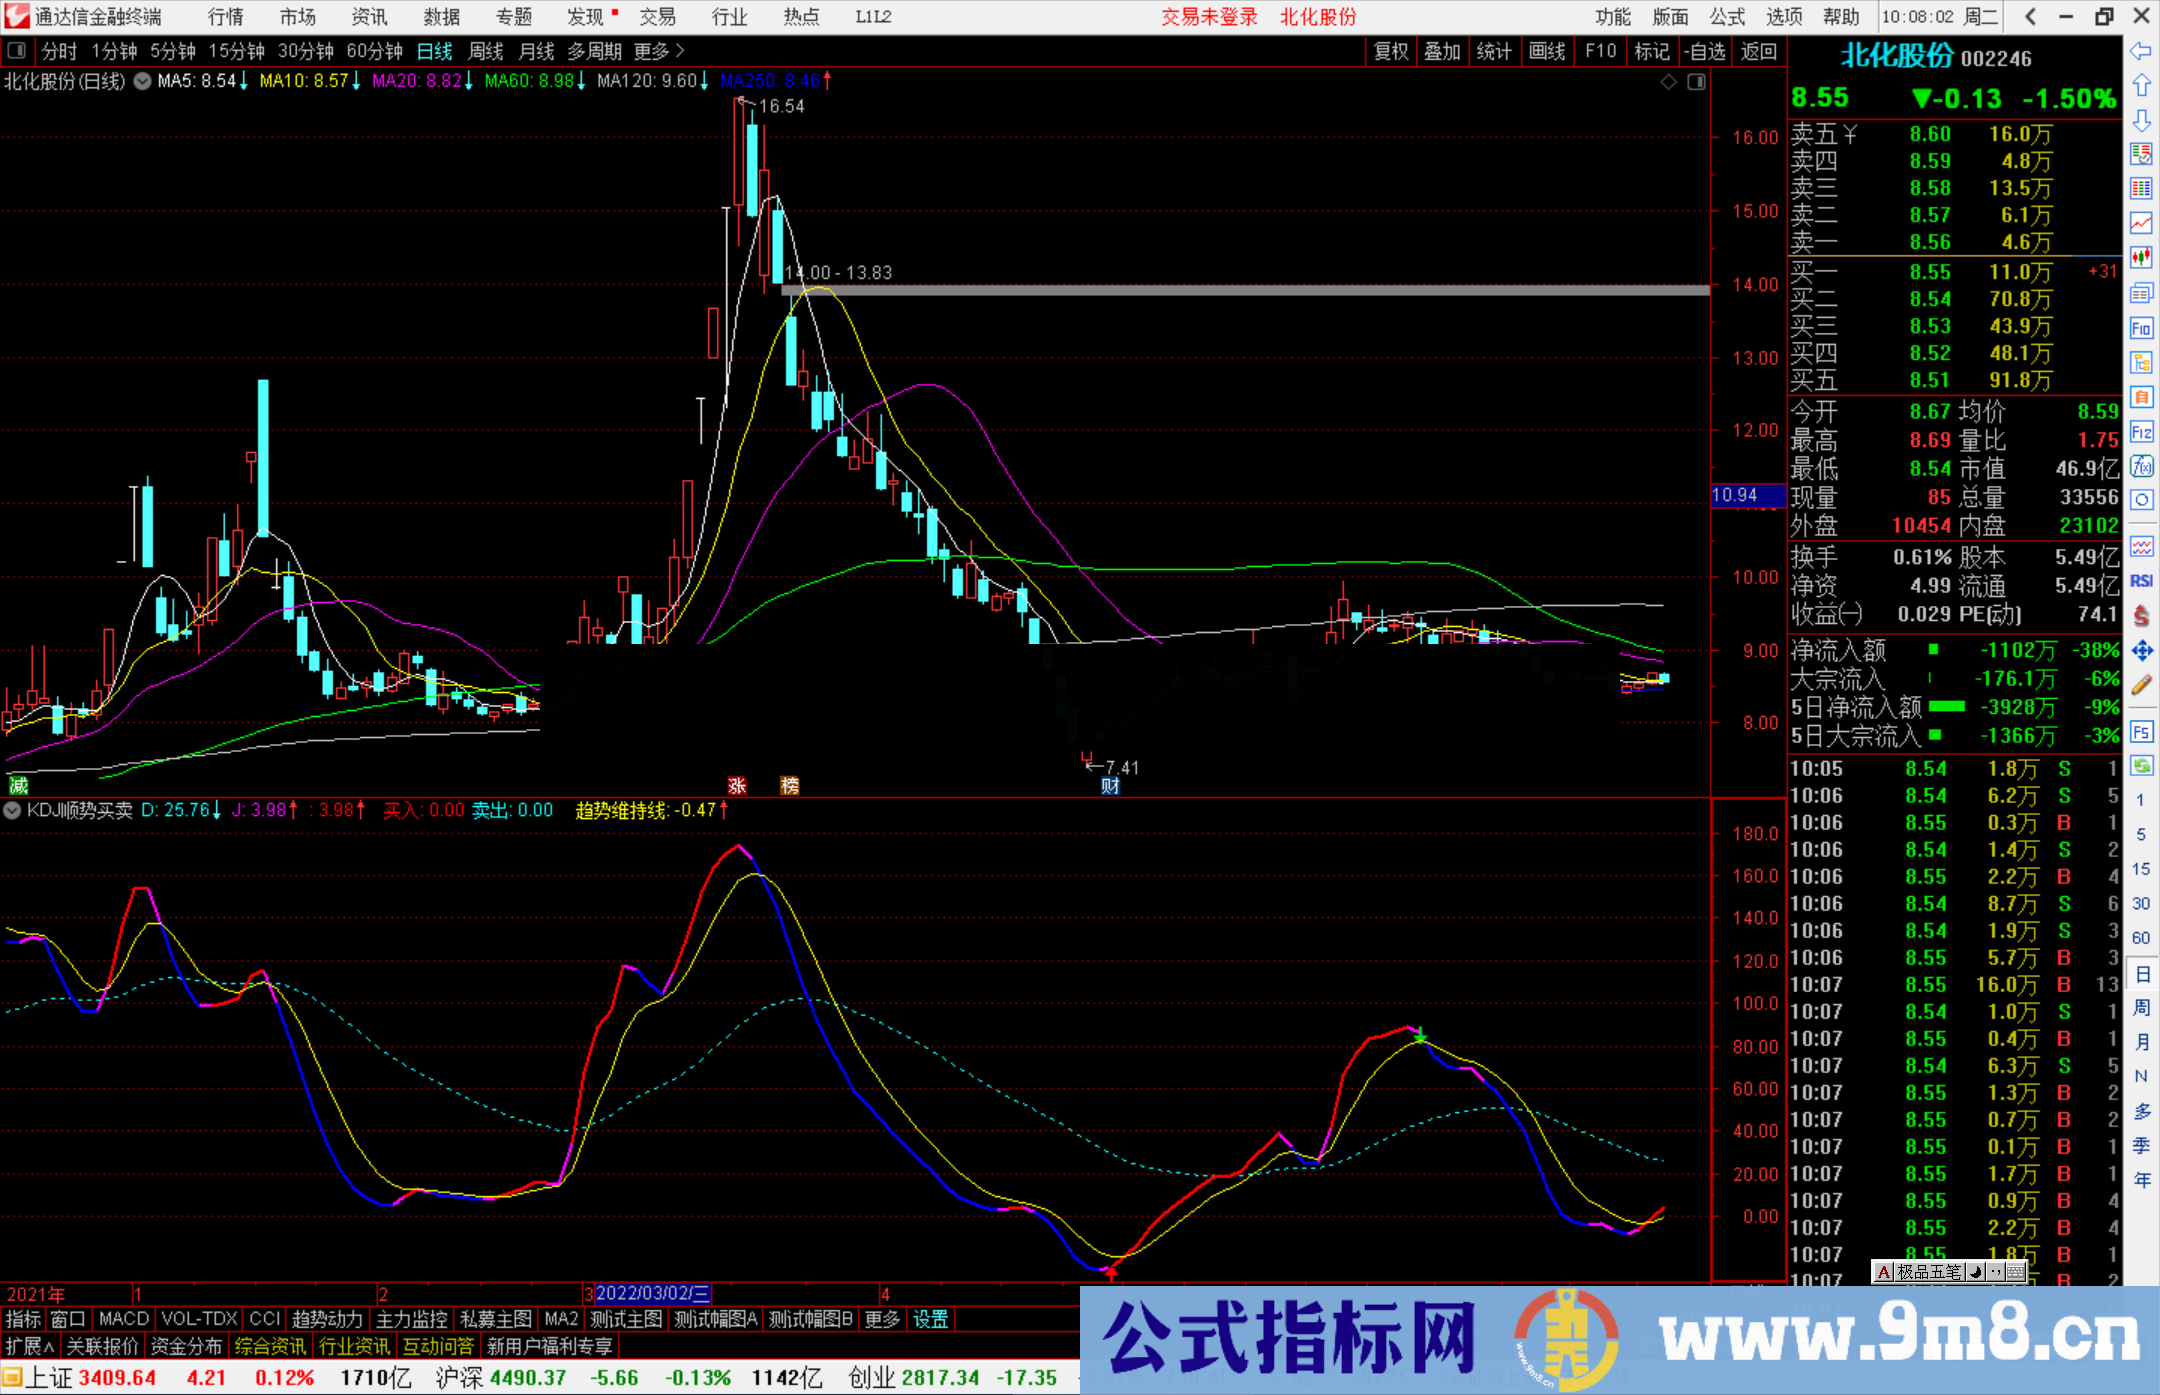Screen dimensions: 2160x1395
Task: Switch to the 60分钟 tab
Action: click(x=374, y=51)
